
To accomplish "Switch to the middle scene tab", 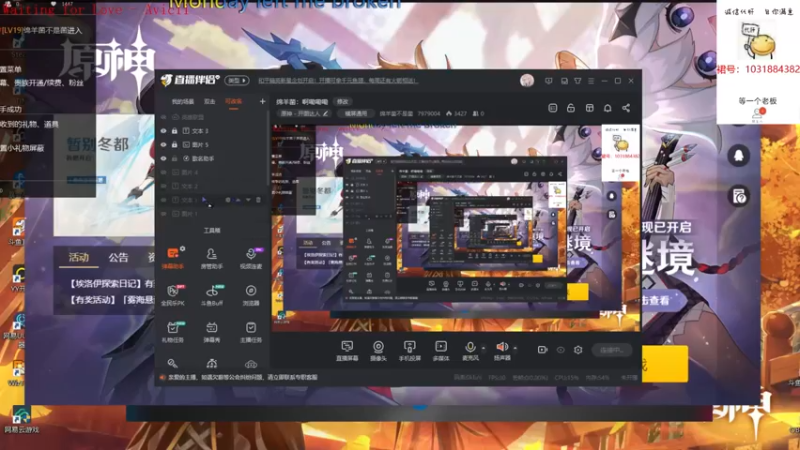I will [210, 102].
